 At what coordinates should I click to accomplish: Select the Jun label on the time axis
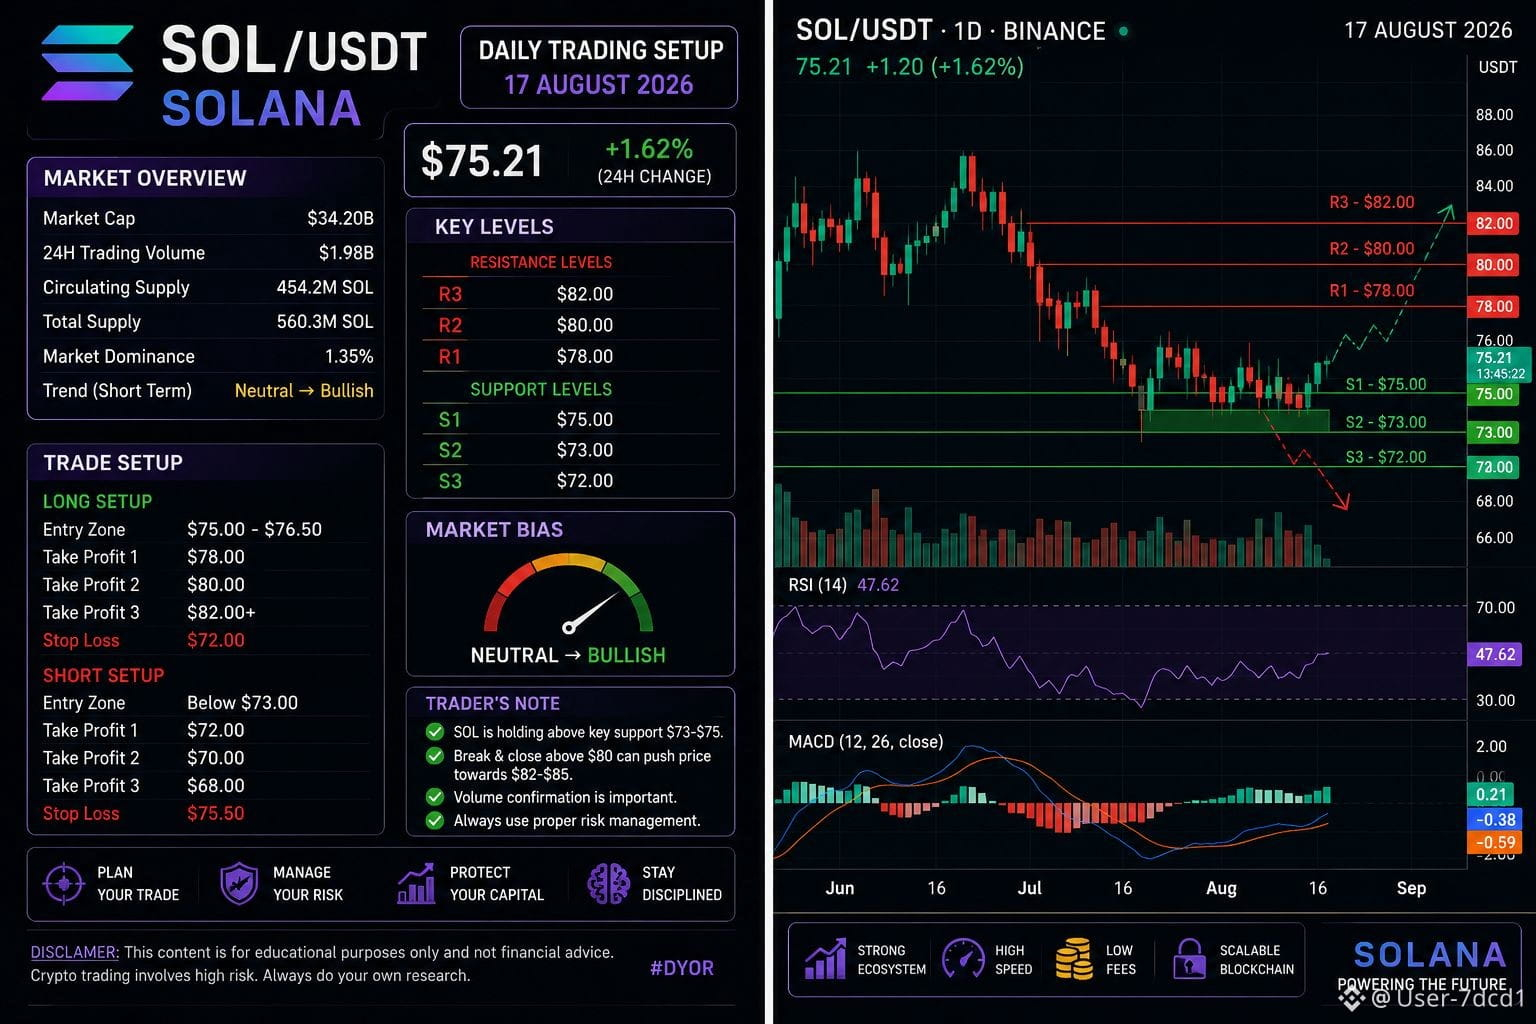pyautogui.click(x=840, y=888)
